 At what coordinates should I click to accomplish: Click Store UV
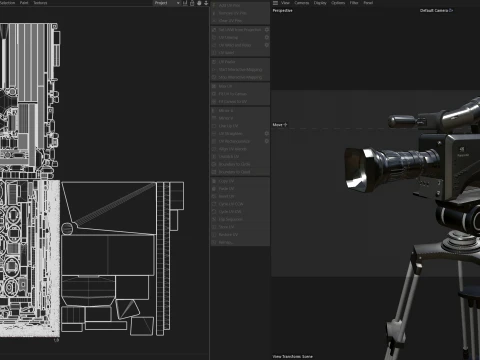click(x=240, y=227)
